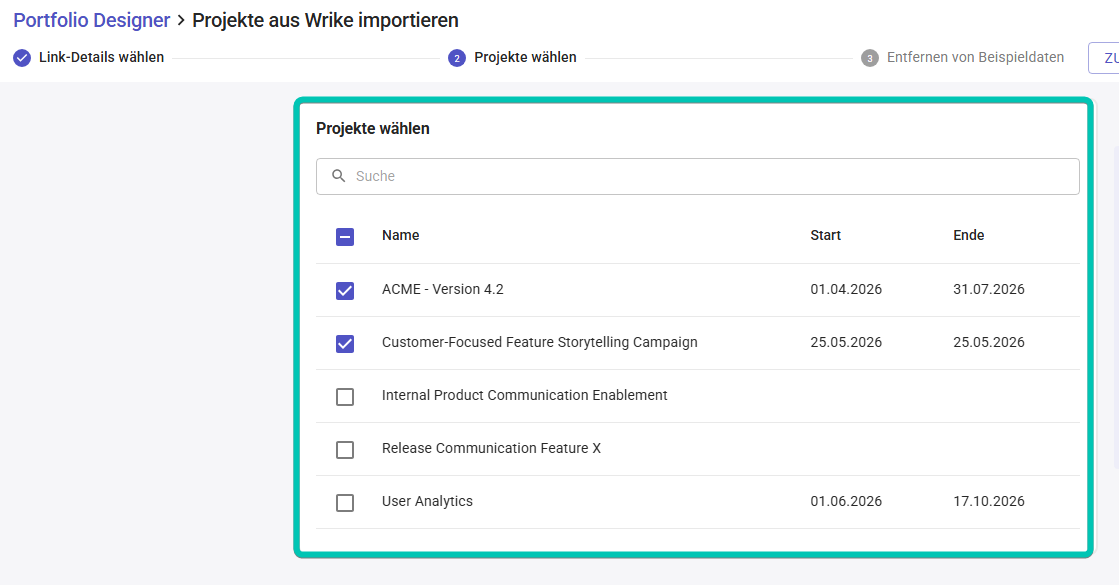1119x585 pixels.
Task: Click the Start column header
Action: tap(824, 235)
